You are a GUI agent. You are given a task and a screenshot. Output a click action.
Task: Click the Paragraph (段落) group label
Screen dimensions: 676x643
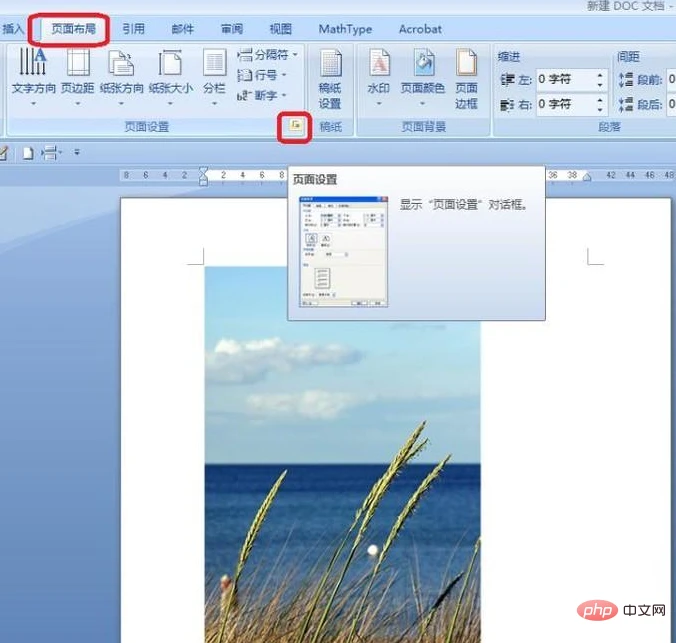609,127
